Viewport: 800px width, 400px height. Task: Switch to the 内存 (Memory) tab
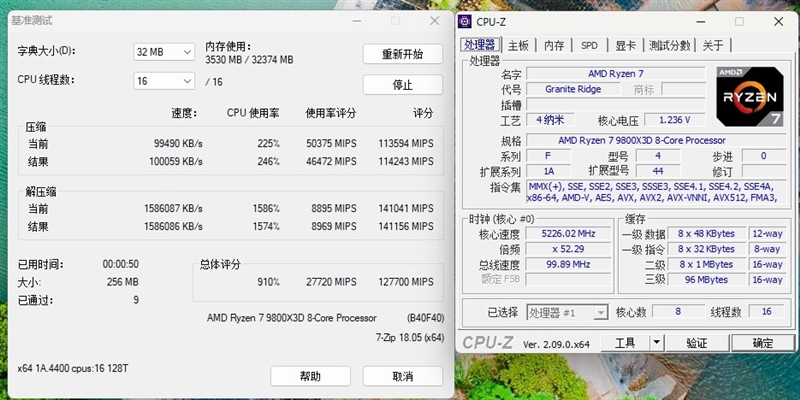click(554, 45)
